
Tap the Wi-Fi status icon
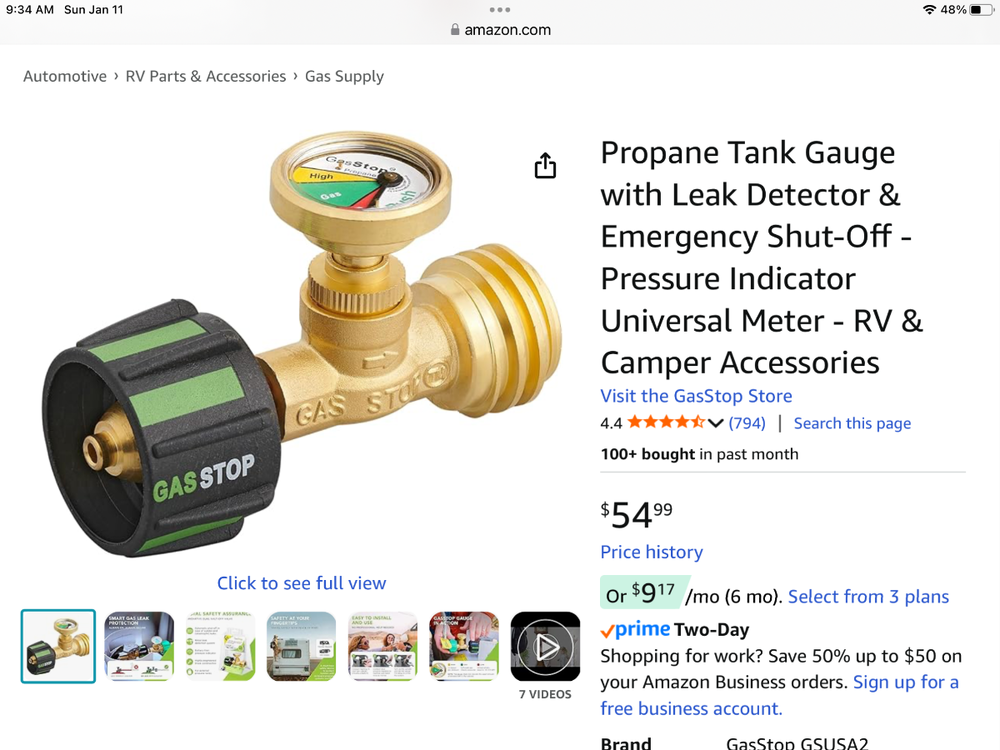[929, 10]
